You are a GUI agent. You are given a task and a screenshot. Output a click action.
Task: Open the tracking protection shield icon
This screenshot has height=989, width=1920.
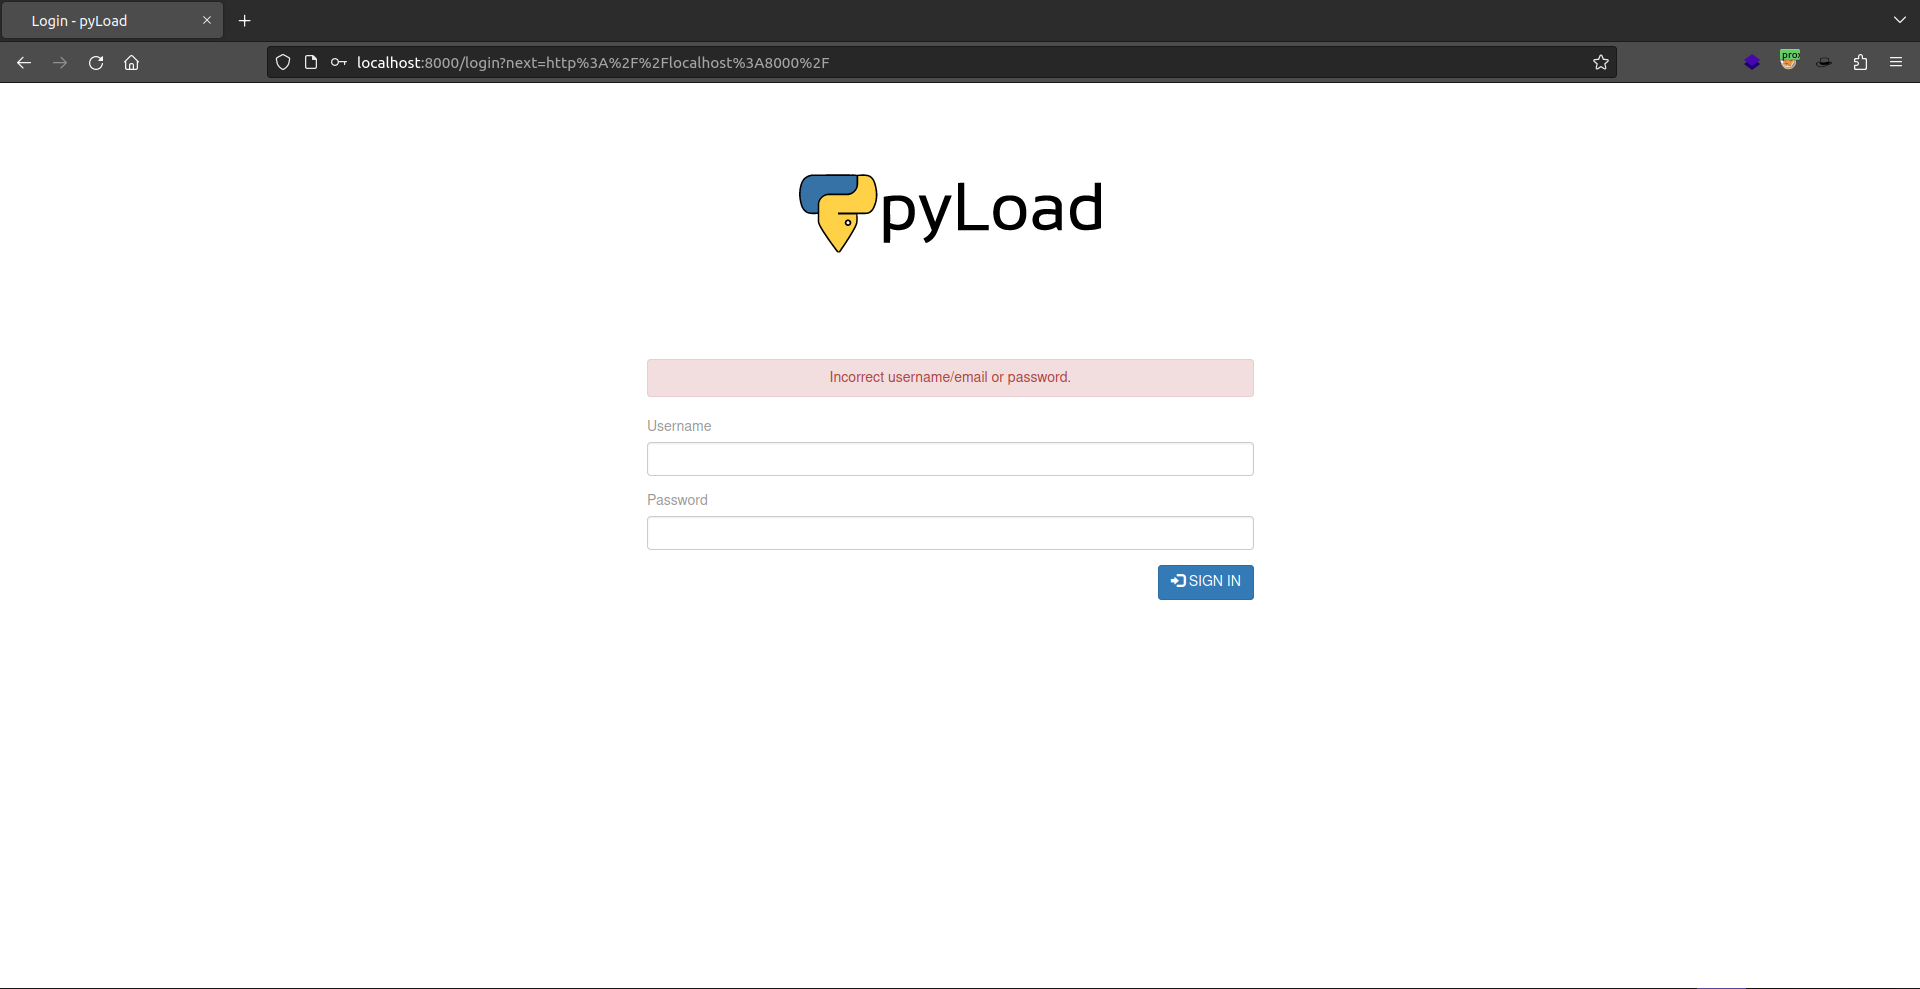coord(283,62)
